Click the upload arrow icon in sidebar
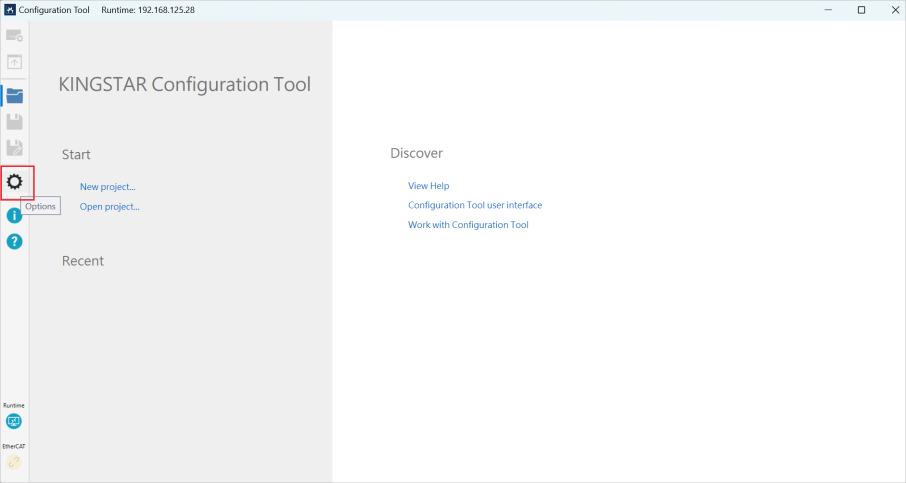Image resolution: width=906 pixels, height=483 pixels. (14, 62)
